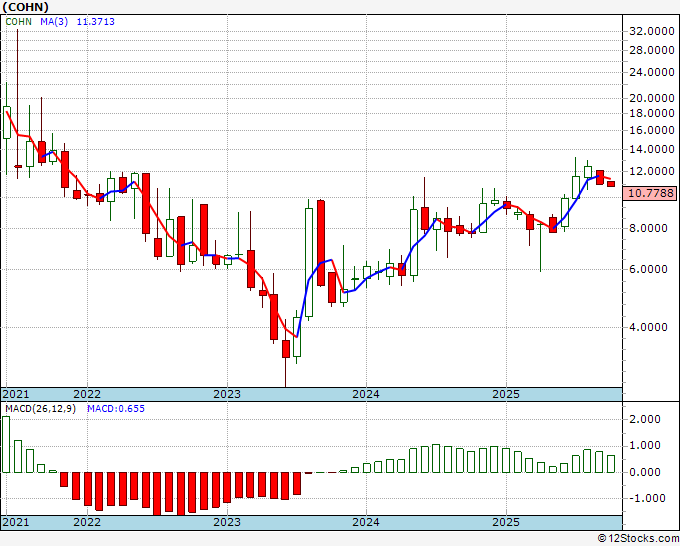Click the 4.0000 price axis label

pos(648,327)
